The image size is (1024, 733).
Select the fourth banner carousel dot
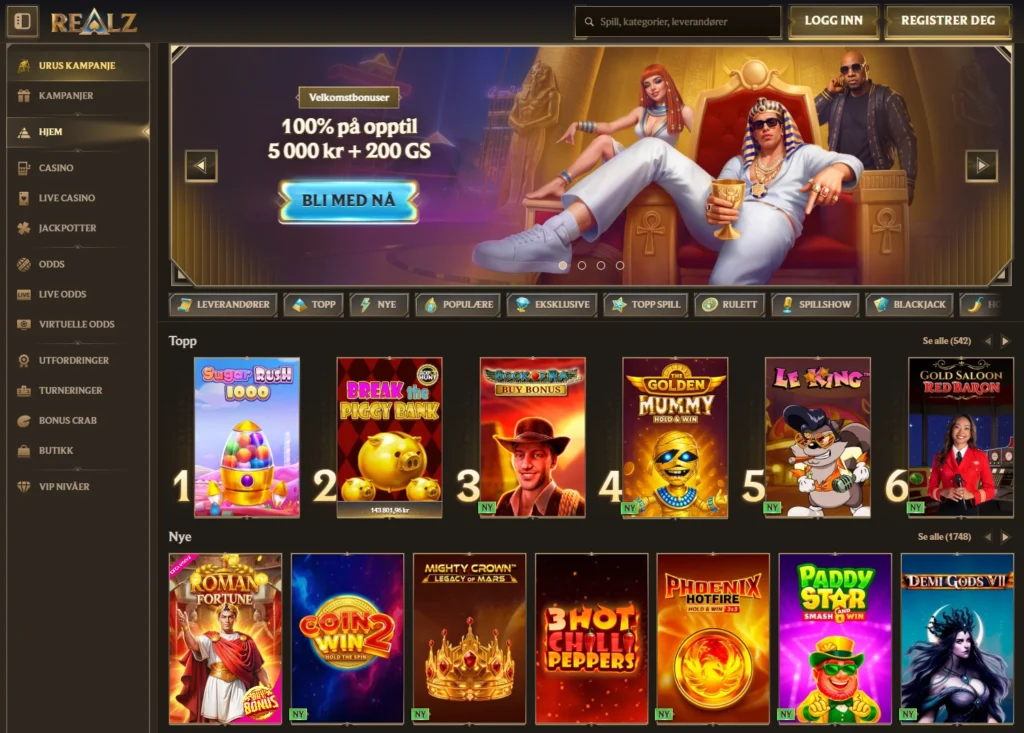[x=620, y=265]
